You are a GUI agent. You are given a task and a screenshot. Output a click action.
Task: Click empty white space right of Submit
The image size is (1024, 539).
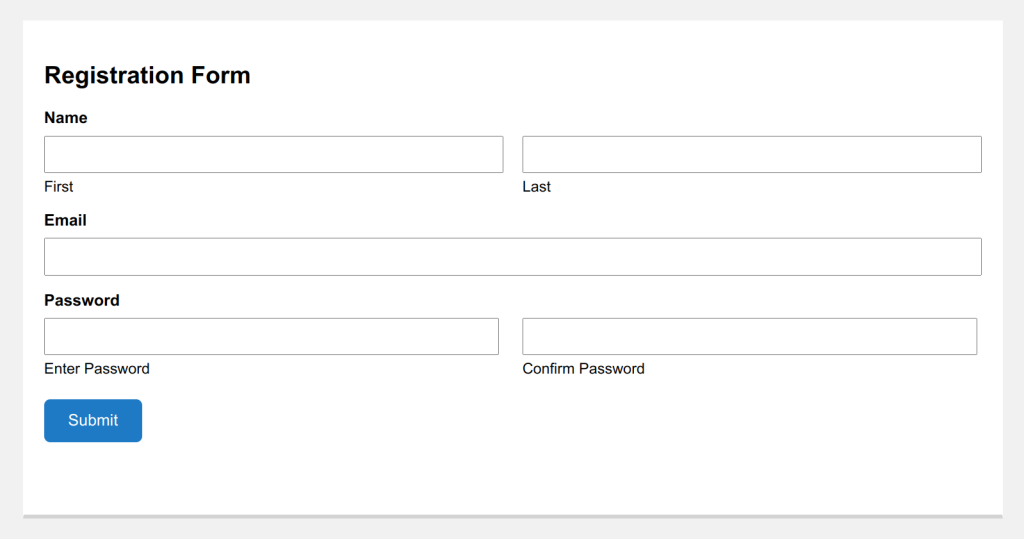click(500, 421)
